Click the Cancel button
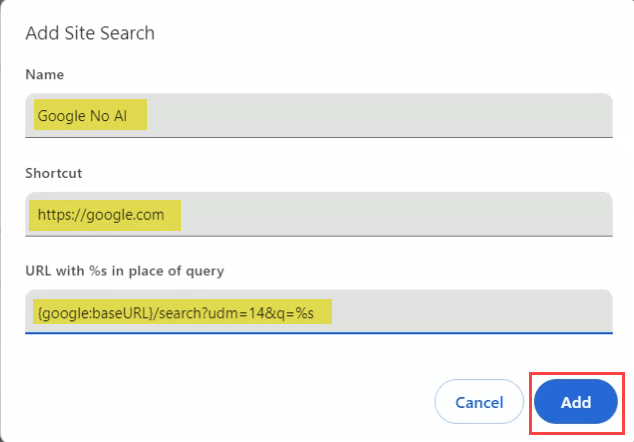 click(478, 402)
